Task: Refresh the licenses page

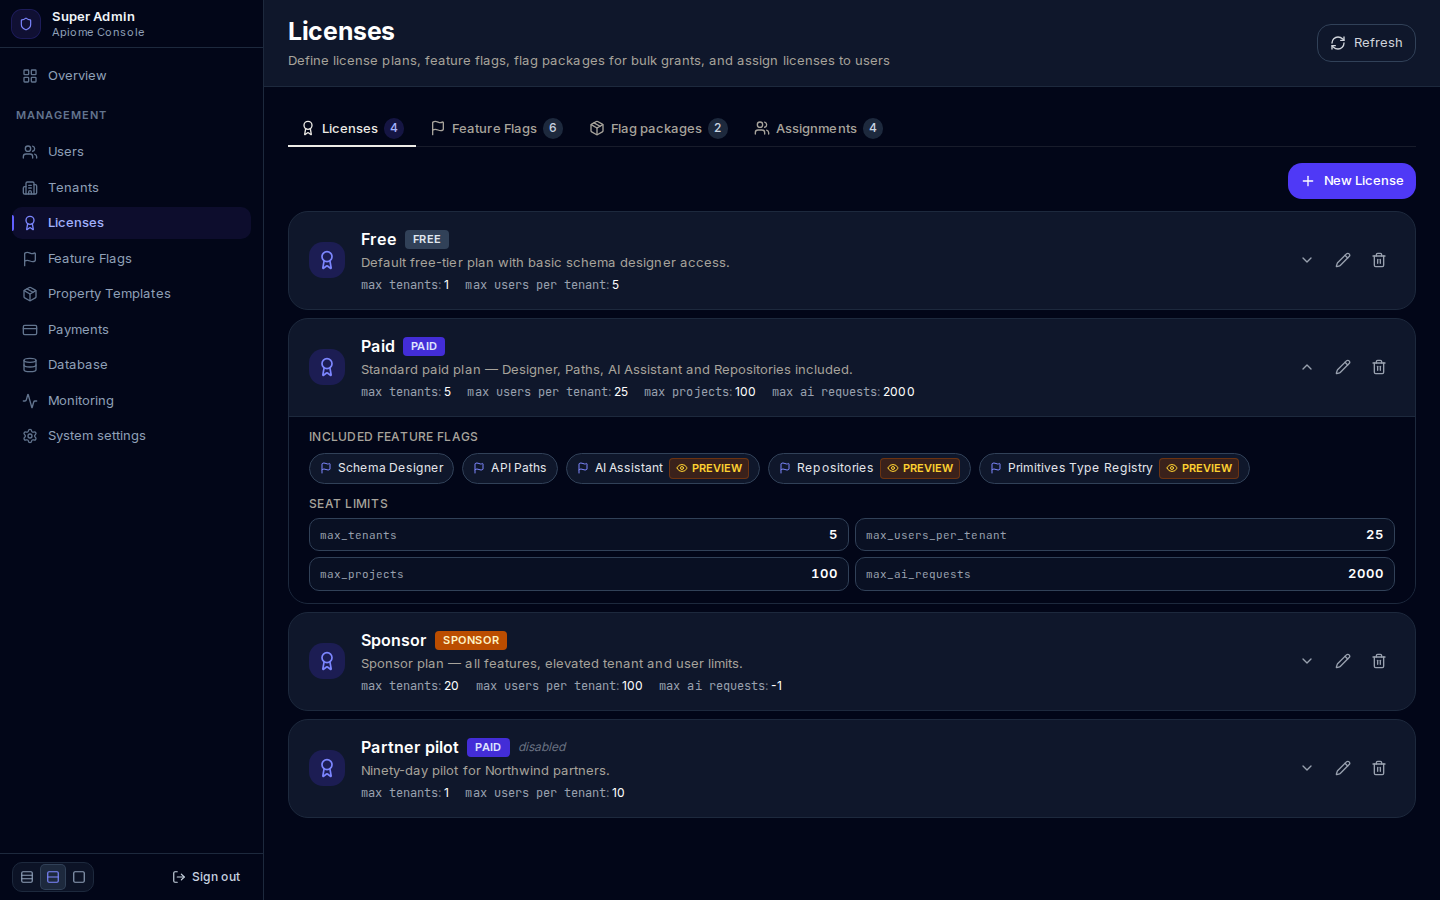Action: 1366,43
